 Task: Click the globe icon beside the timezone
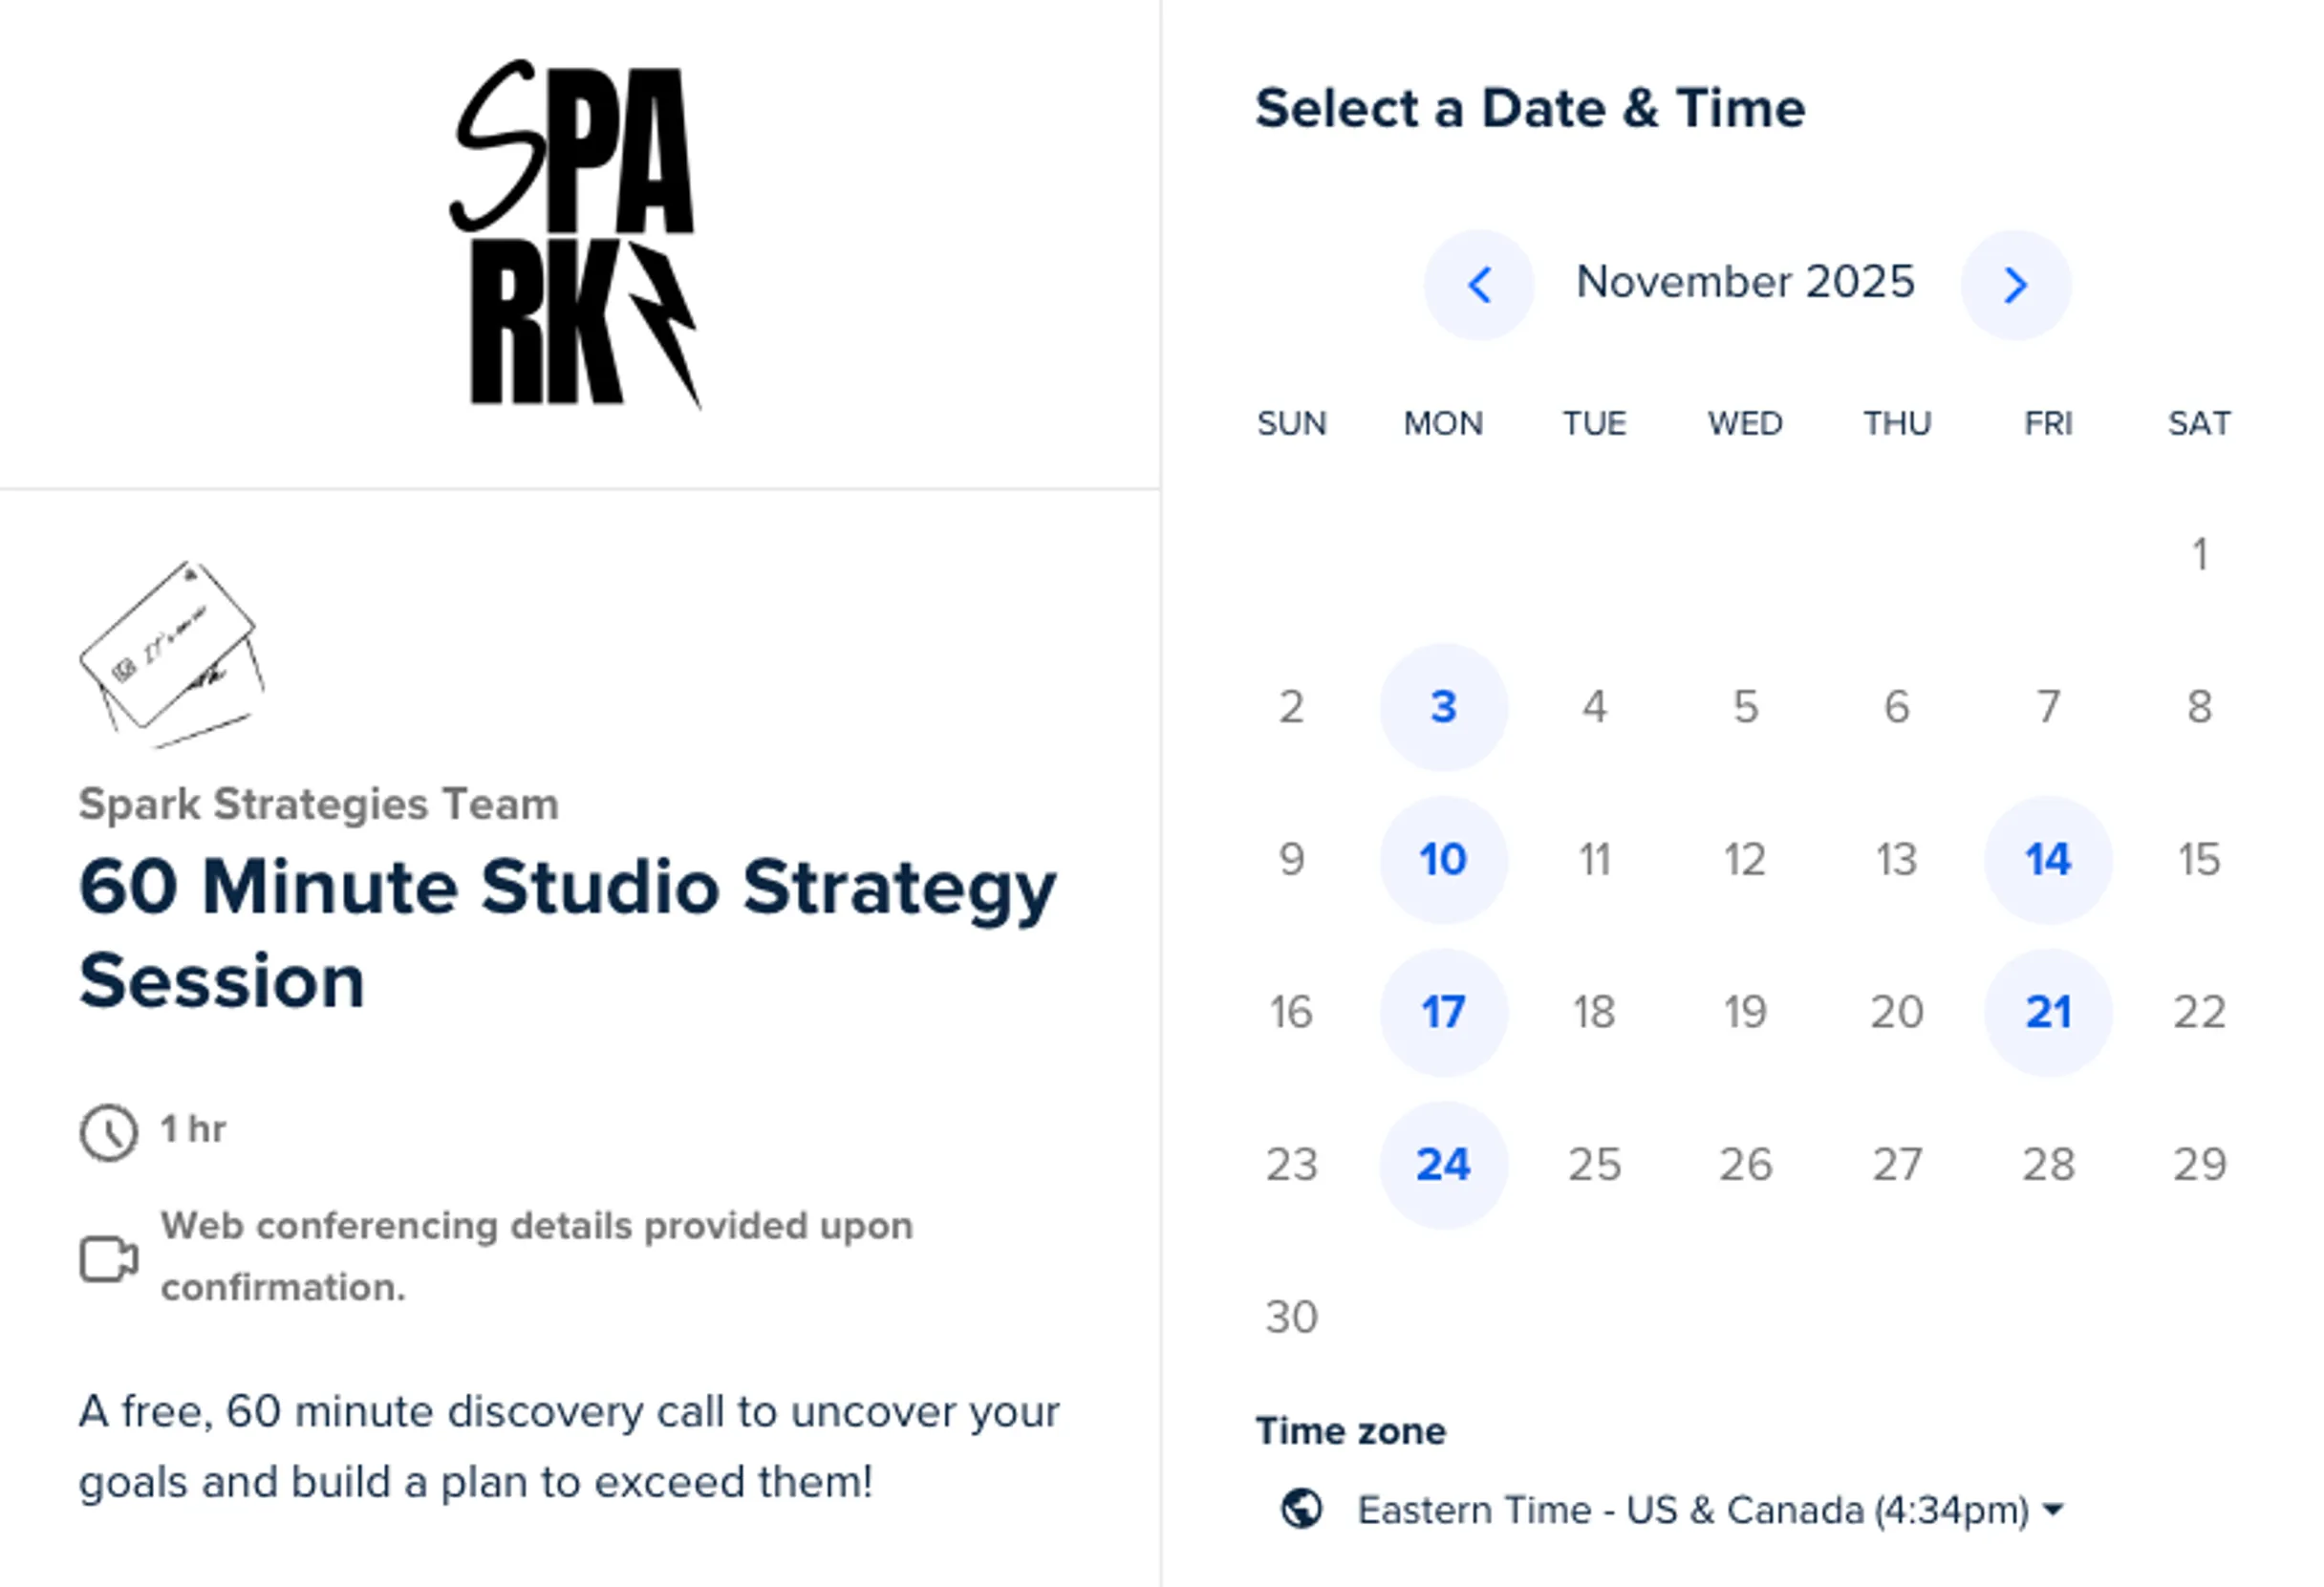[1302, 1510]
